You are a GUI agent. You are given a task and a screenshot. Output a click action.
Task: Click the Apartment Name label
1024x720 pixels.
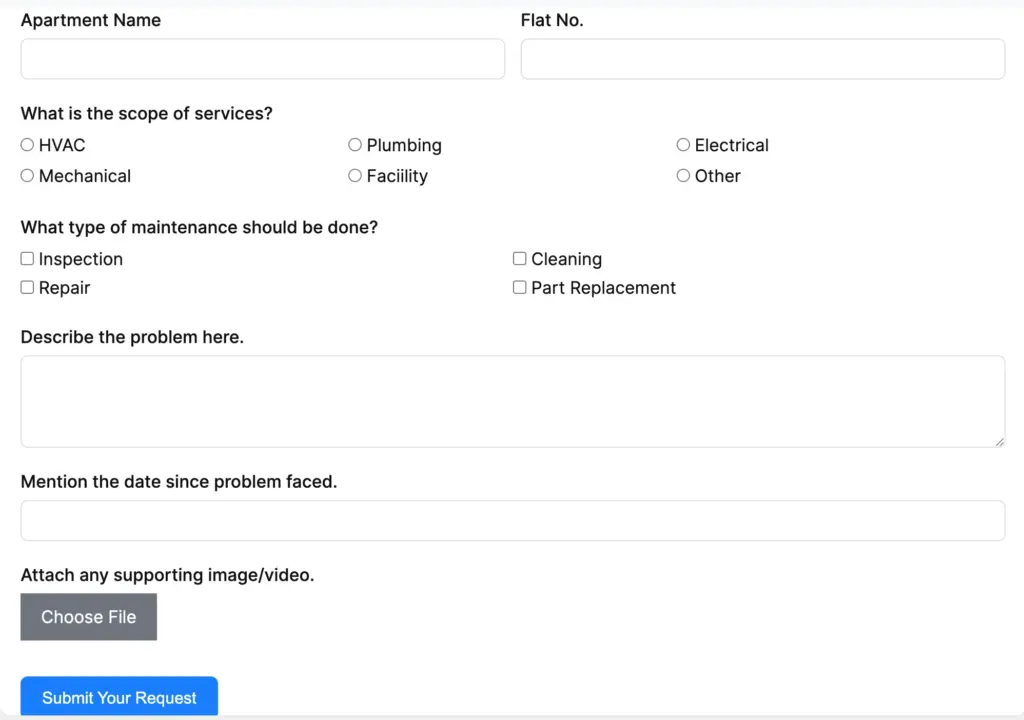point(90,20)
